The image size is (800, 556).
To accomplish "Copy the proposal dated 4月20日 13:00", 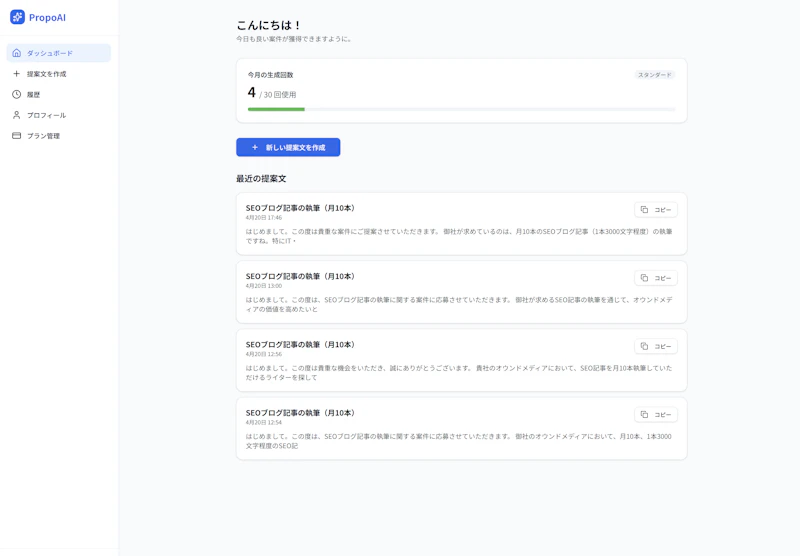I will tap(656, 278).
